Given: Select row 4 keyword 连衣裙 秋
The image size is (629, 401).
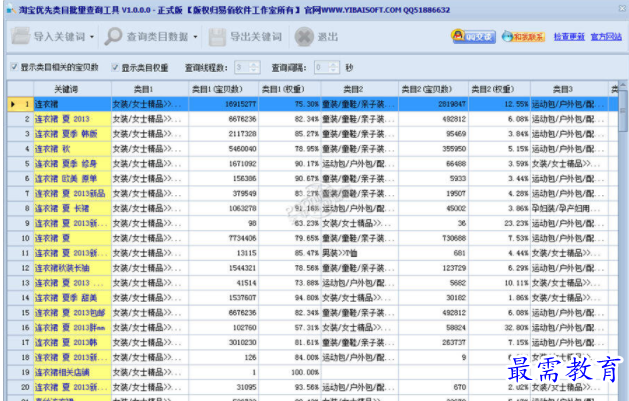Looking at the screenshot, I should (x=73, y=149).
